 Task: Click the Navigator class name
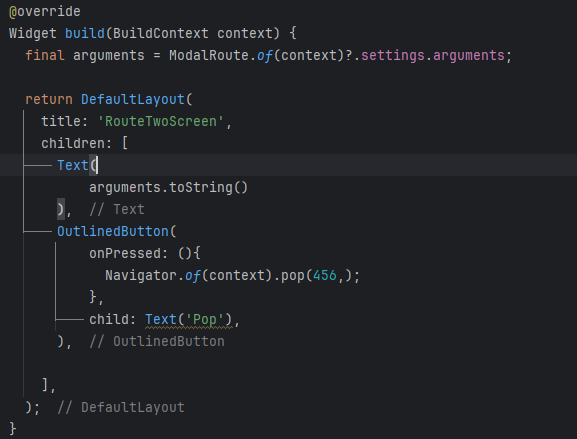pyautogui.click(x=141, y=276)
